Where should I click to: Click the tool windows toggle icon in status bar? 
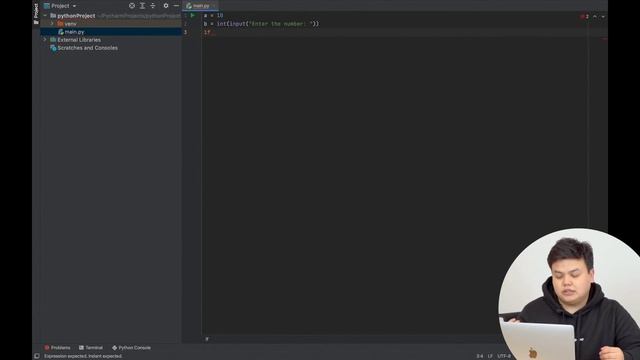(x=37, y=356)
